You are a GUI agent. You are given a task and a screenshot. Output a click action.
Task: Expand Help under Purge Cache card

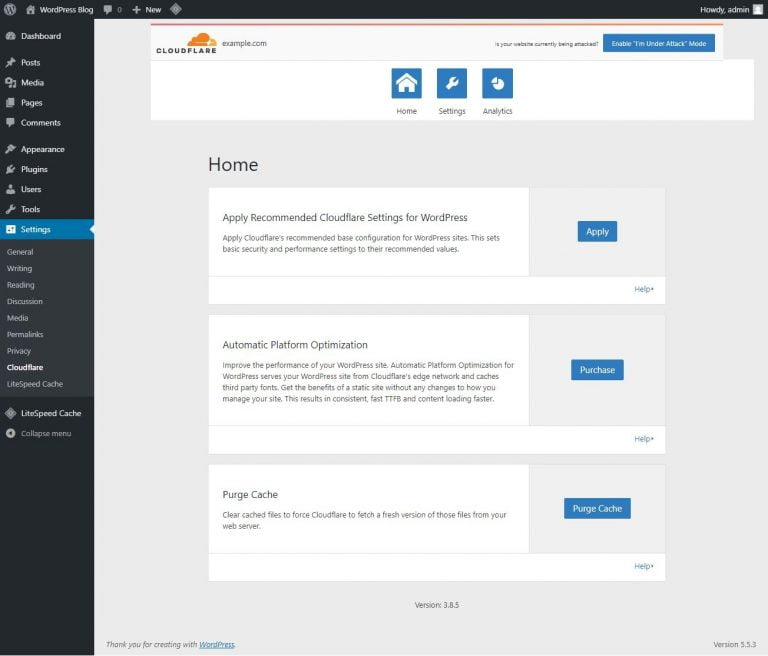point(644,566)
